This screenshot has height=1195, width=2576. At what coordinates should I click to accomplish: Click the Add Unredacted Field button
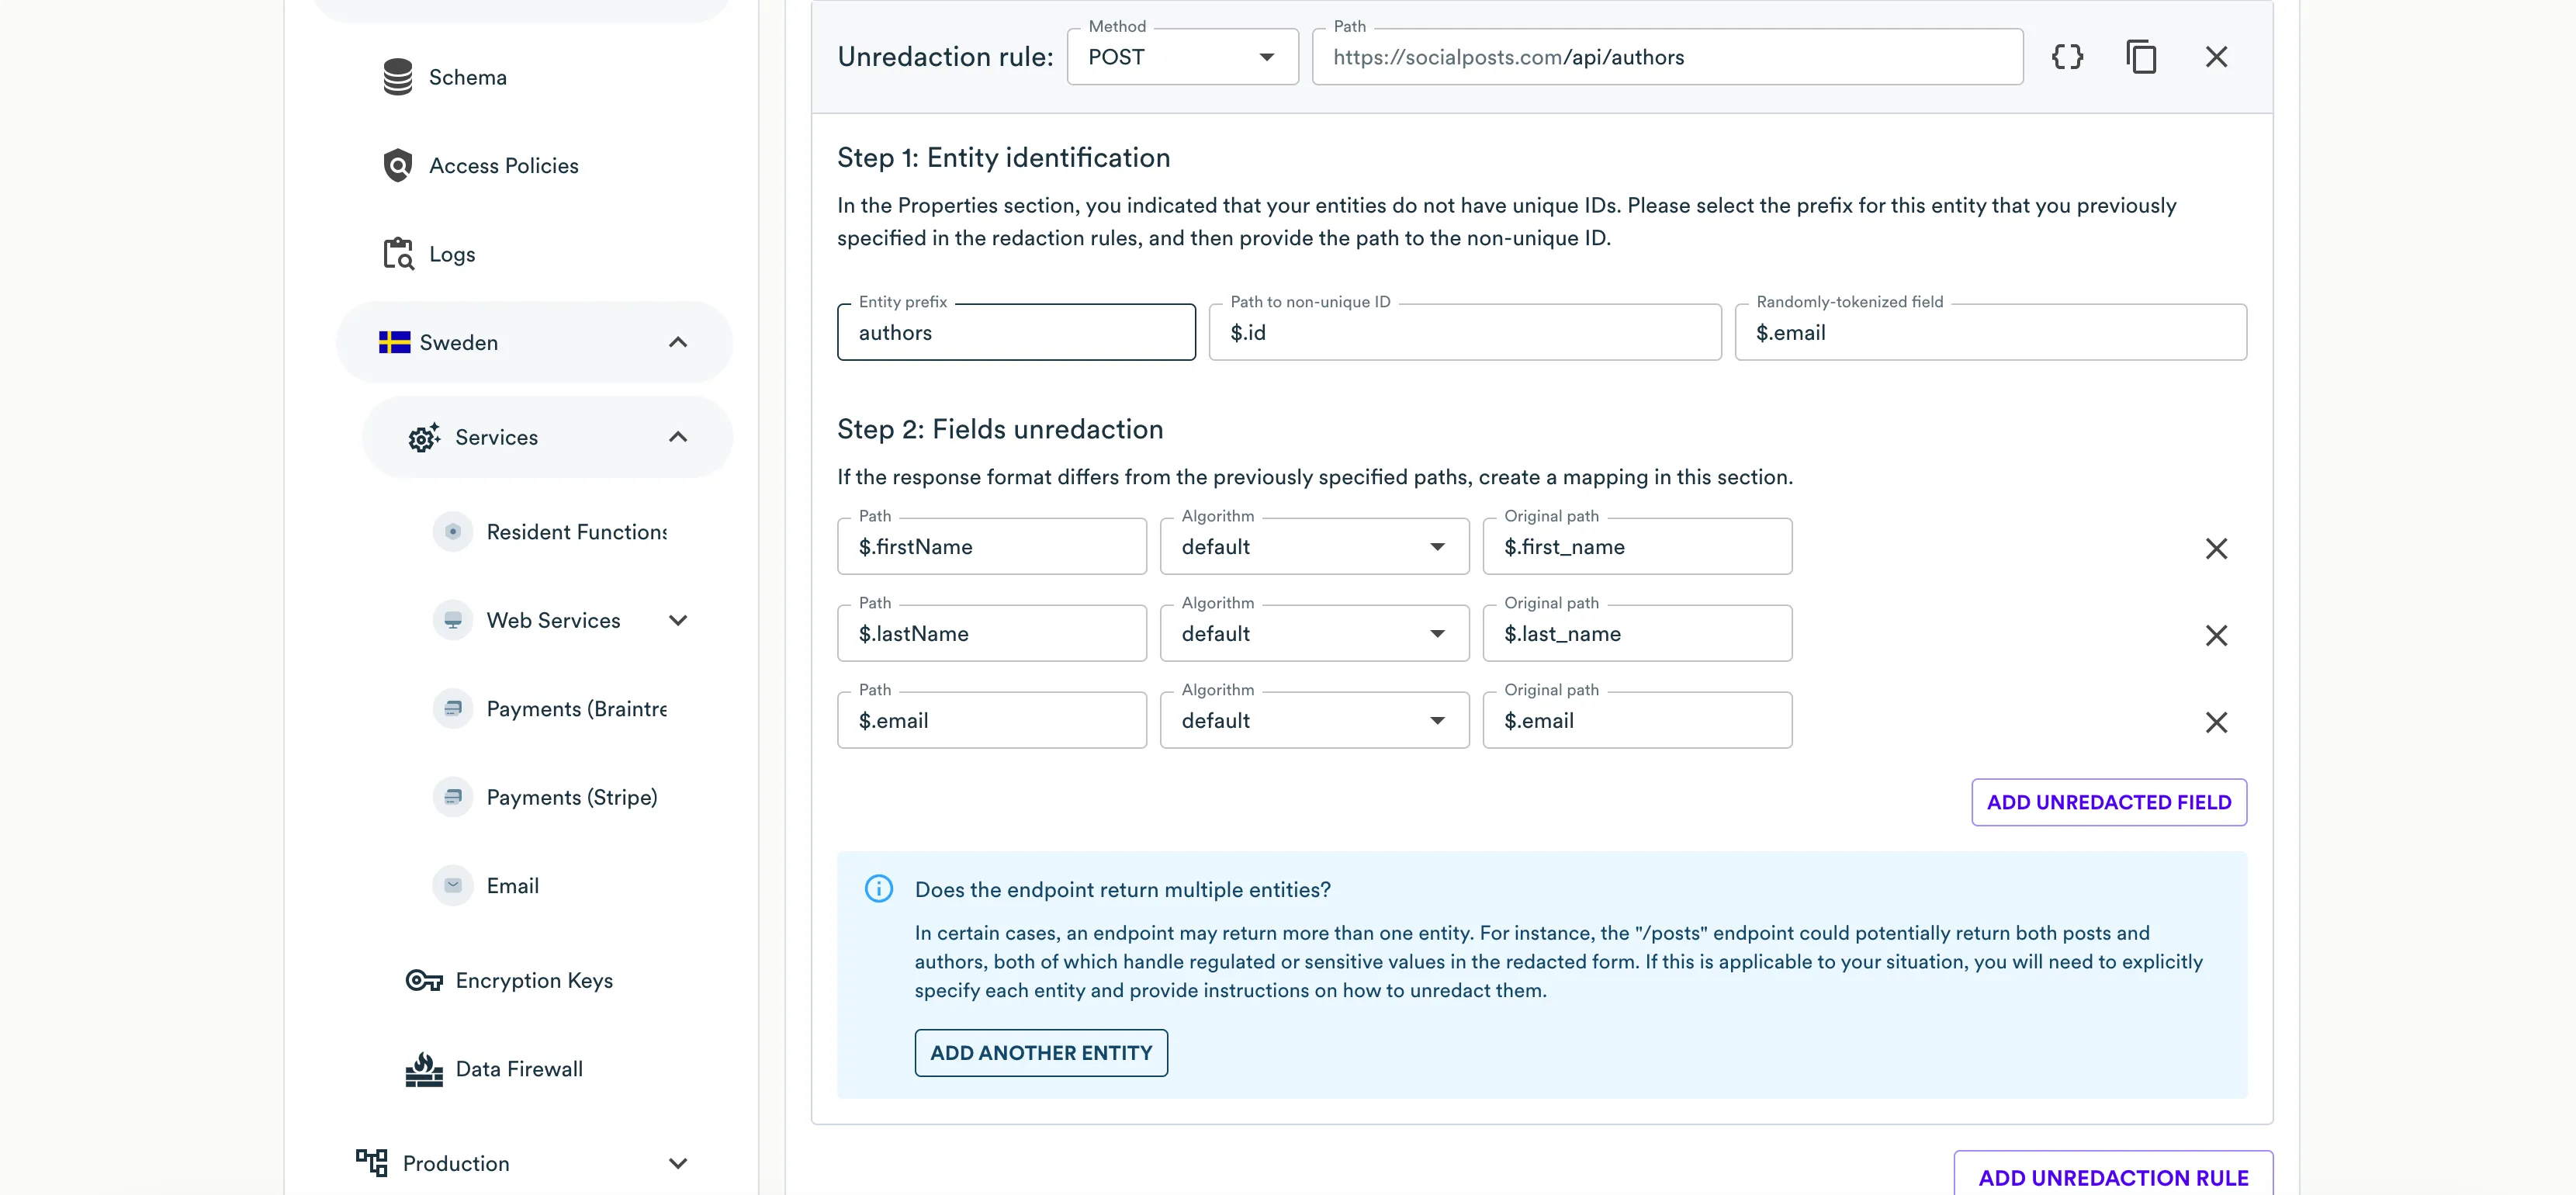pyautogui.click(x=2108, y=802)
